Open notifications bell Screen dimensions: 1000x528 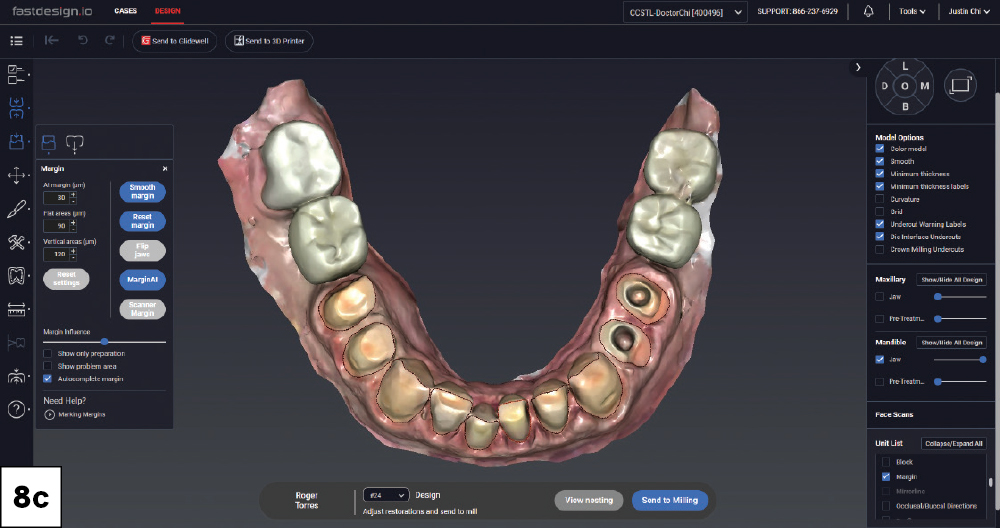(x=868, y=11)
